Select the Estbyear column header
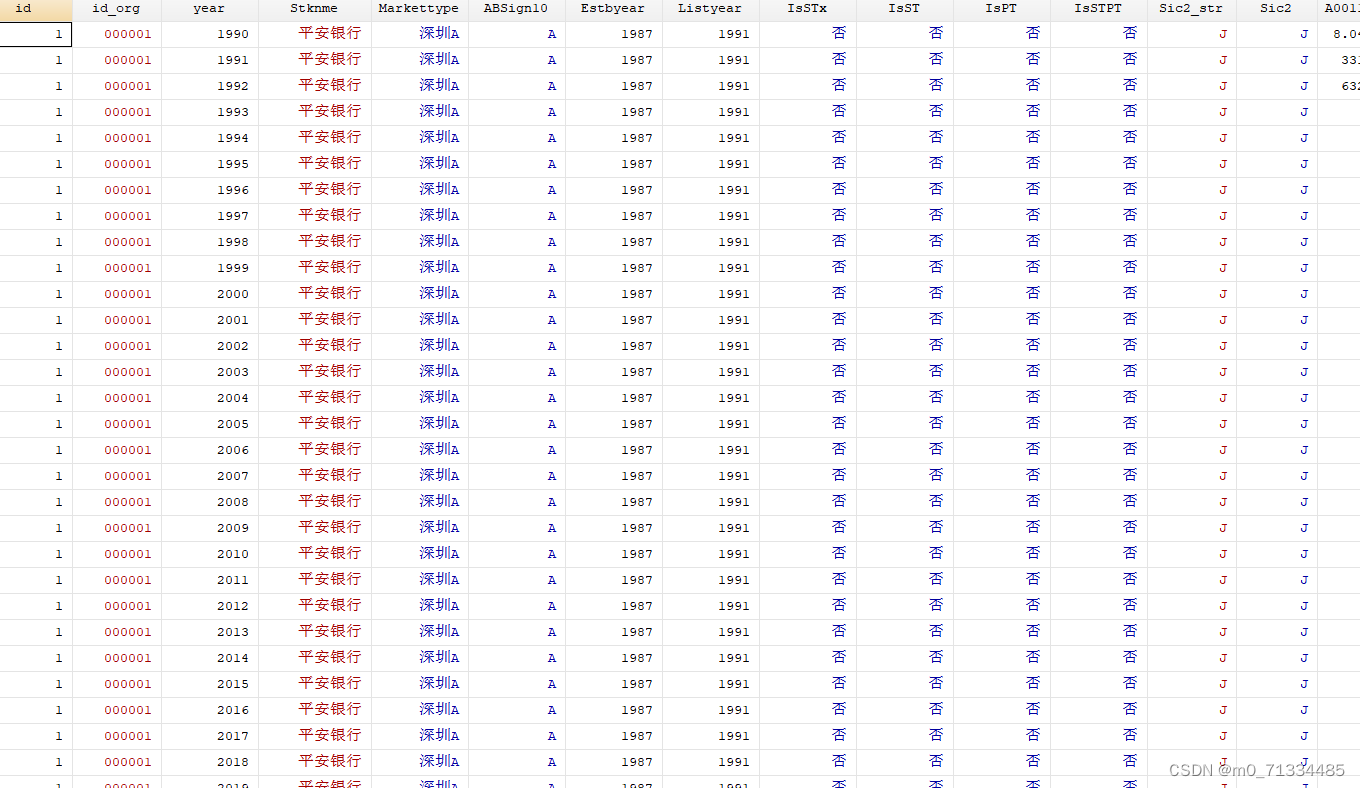 [613, 8]
